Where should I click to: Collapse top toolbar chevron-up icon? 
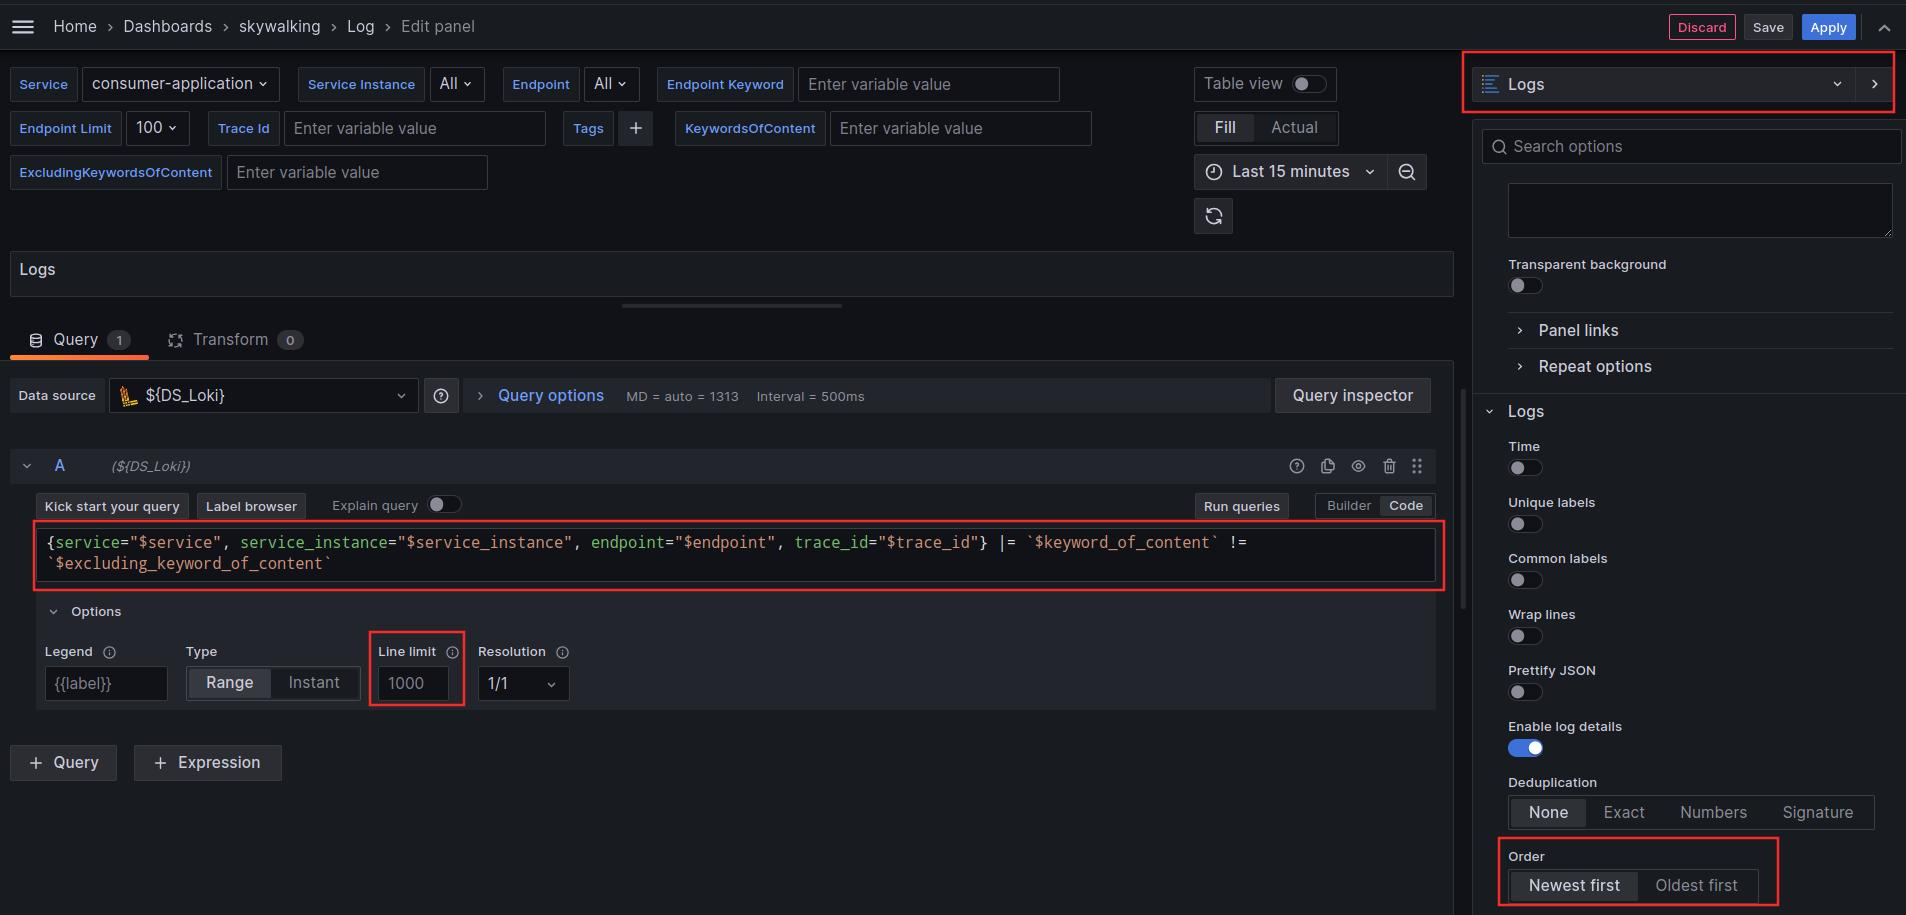(x=1884, y=28)
